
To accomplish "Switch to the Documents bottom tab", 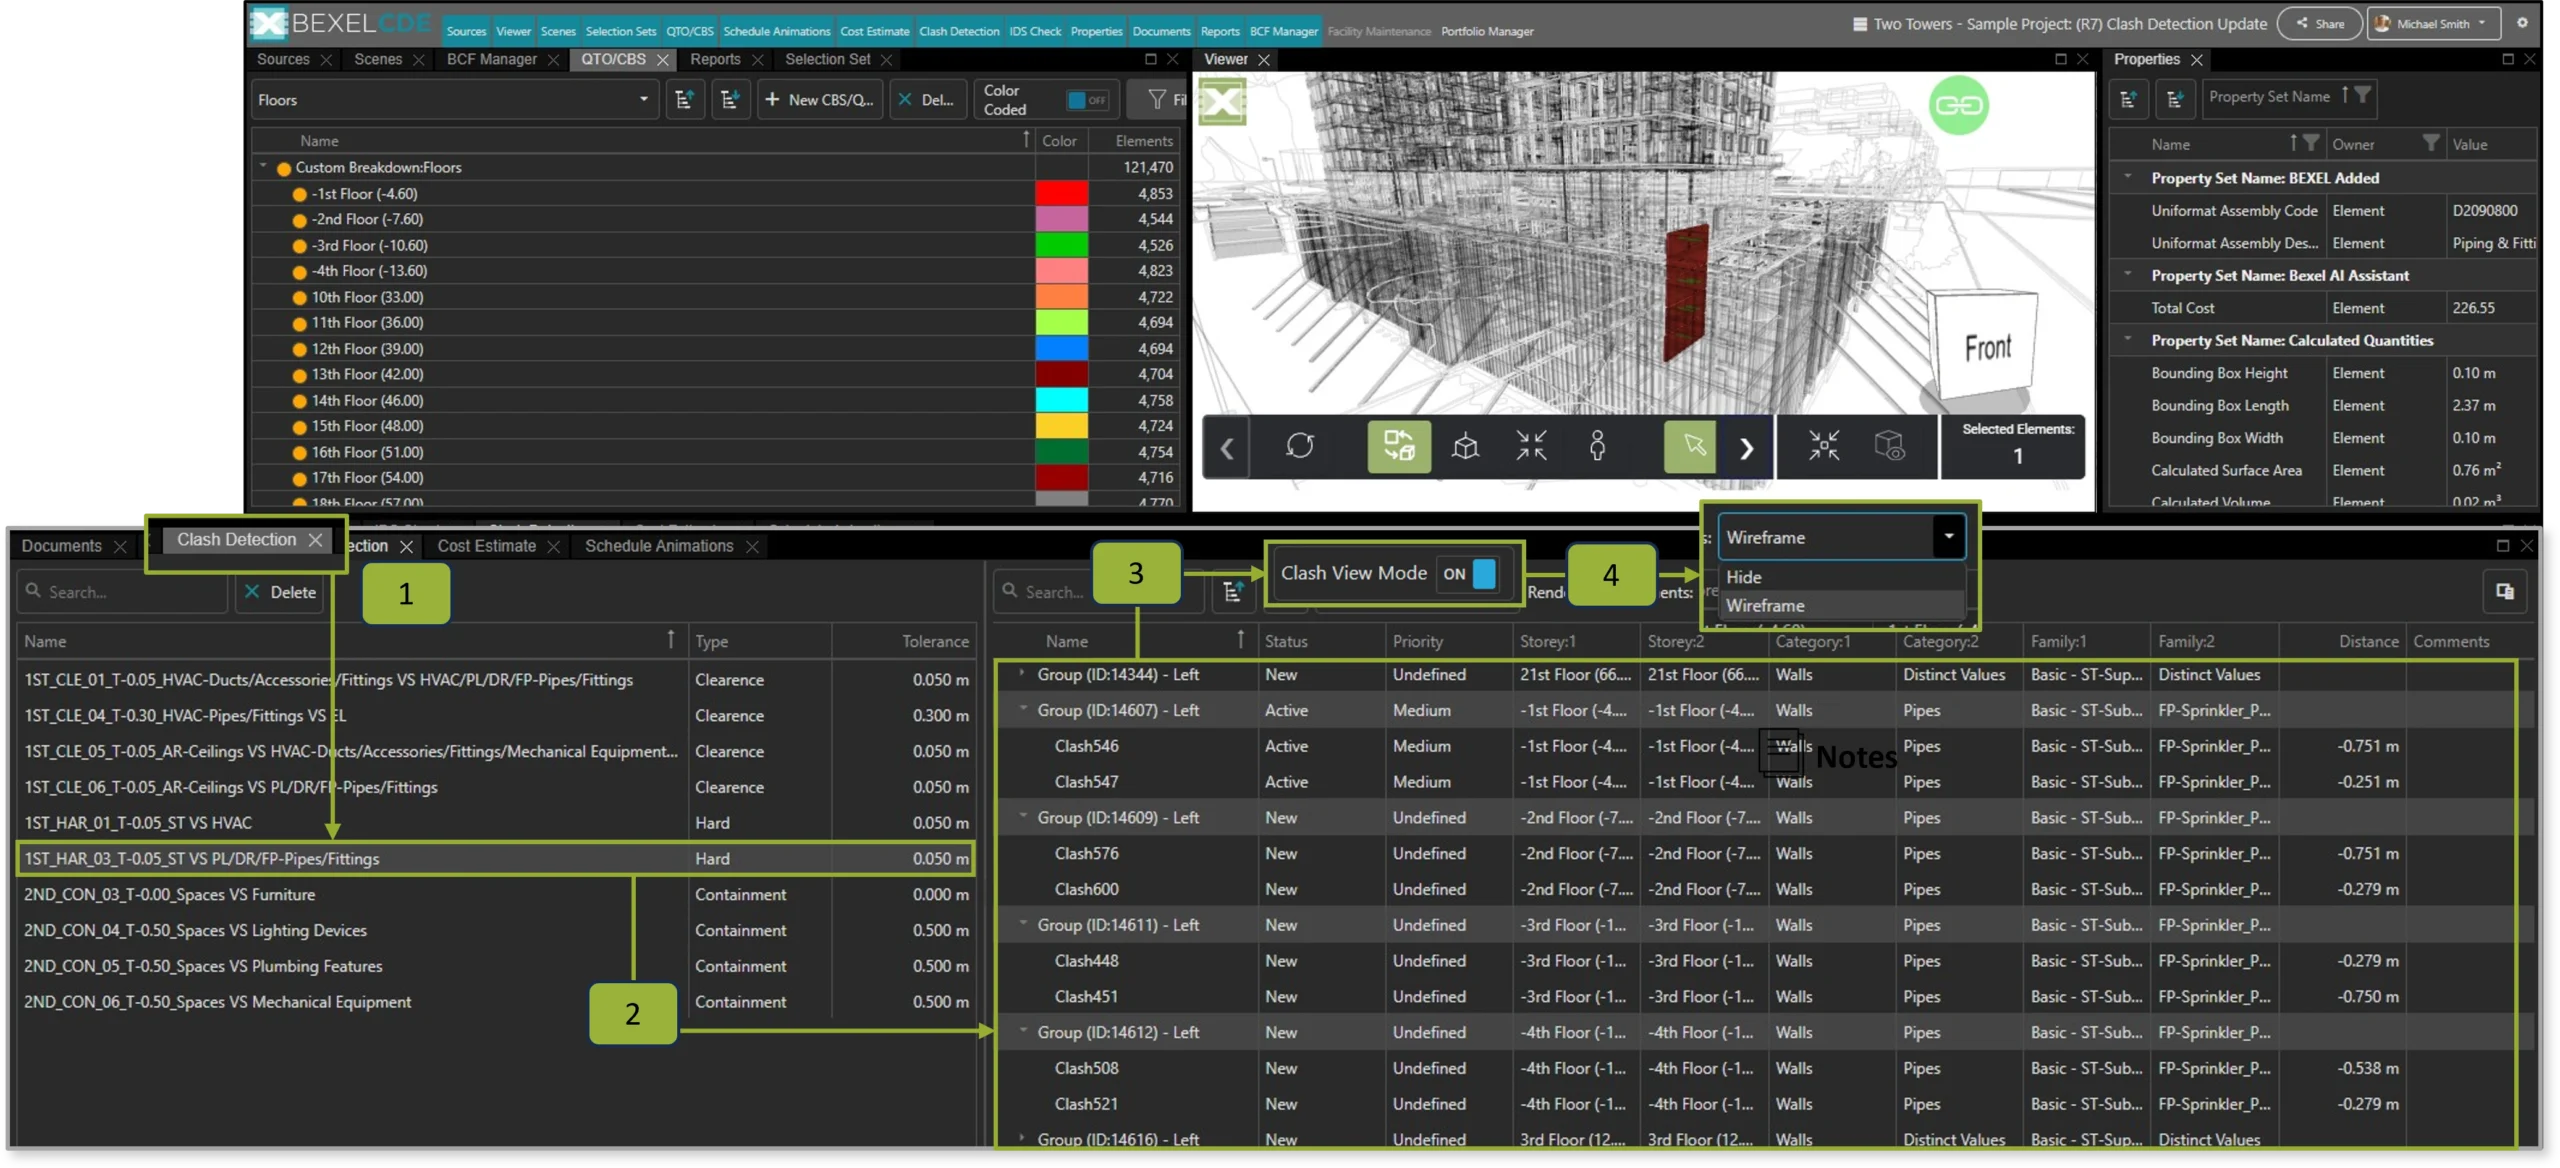I will tap(61, 546).
